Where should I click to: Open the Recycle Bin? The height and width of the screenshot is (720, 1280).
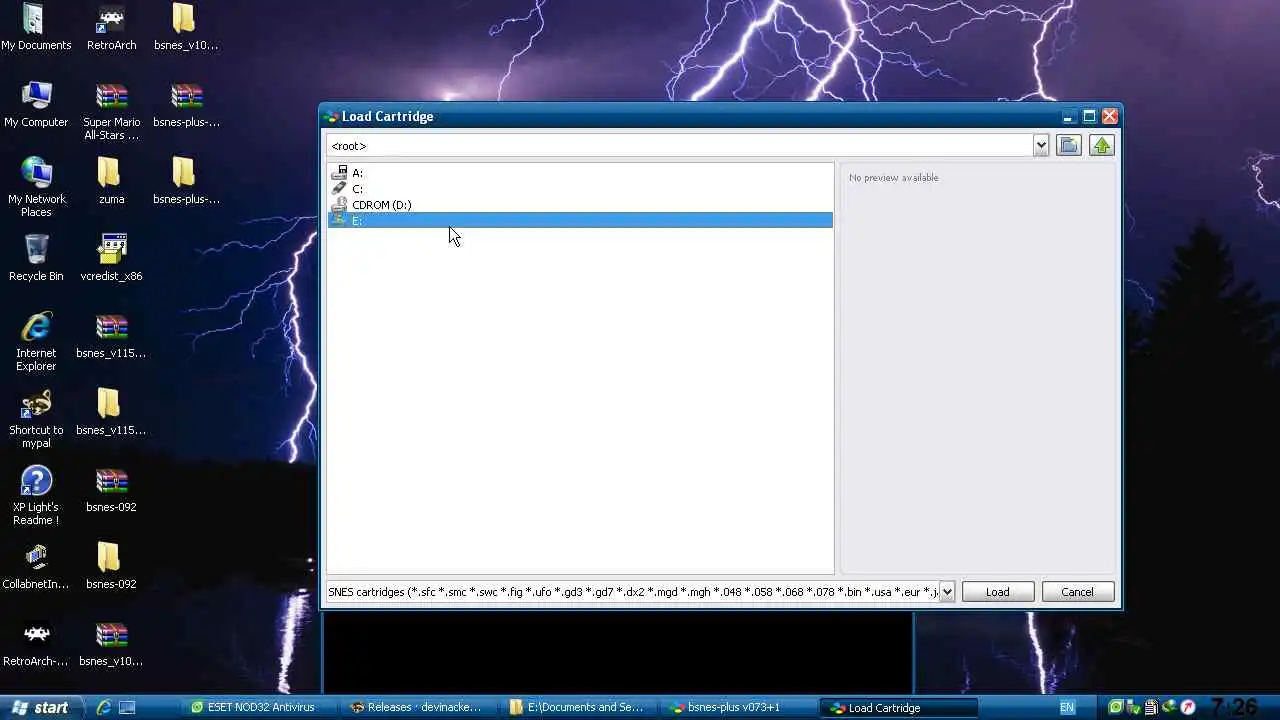(x=36, y=259)
